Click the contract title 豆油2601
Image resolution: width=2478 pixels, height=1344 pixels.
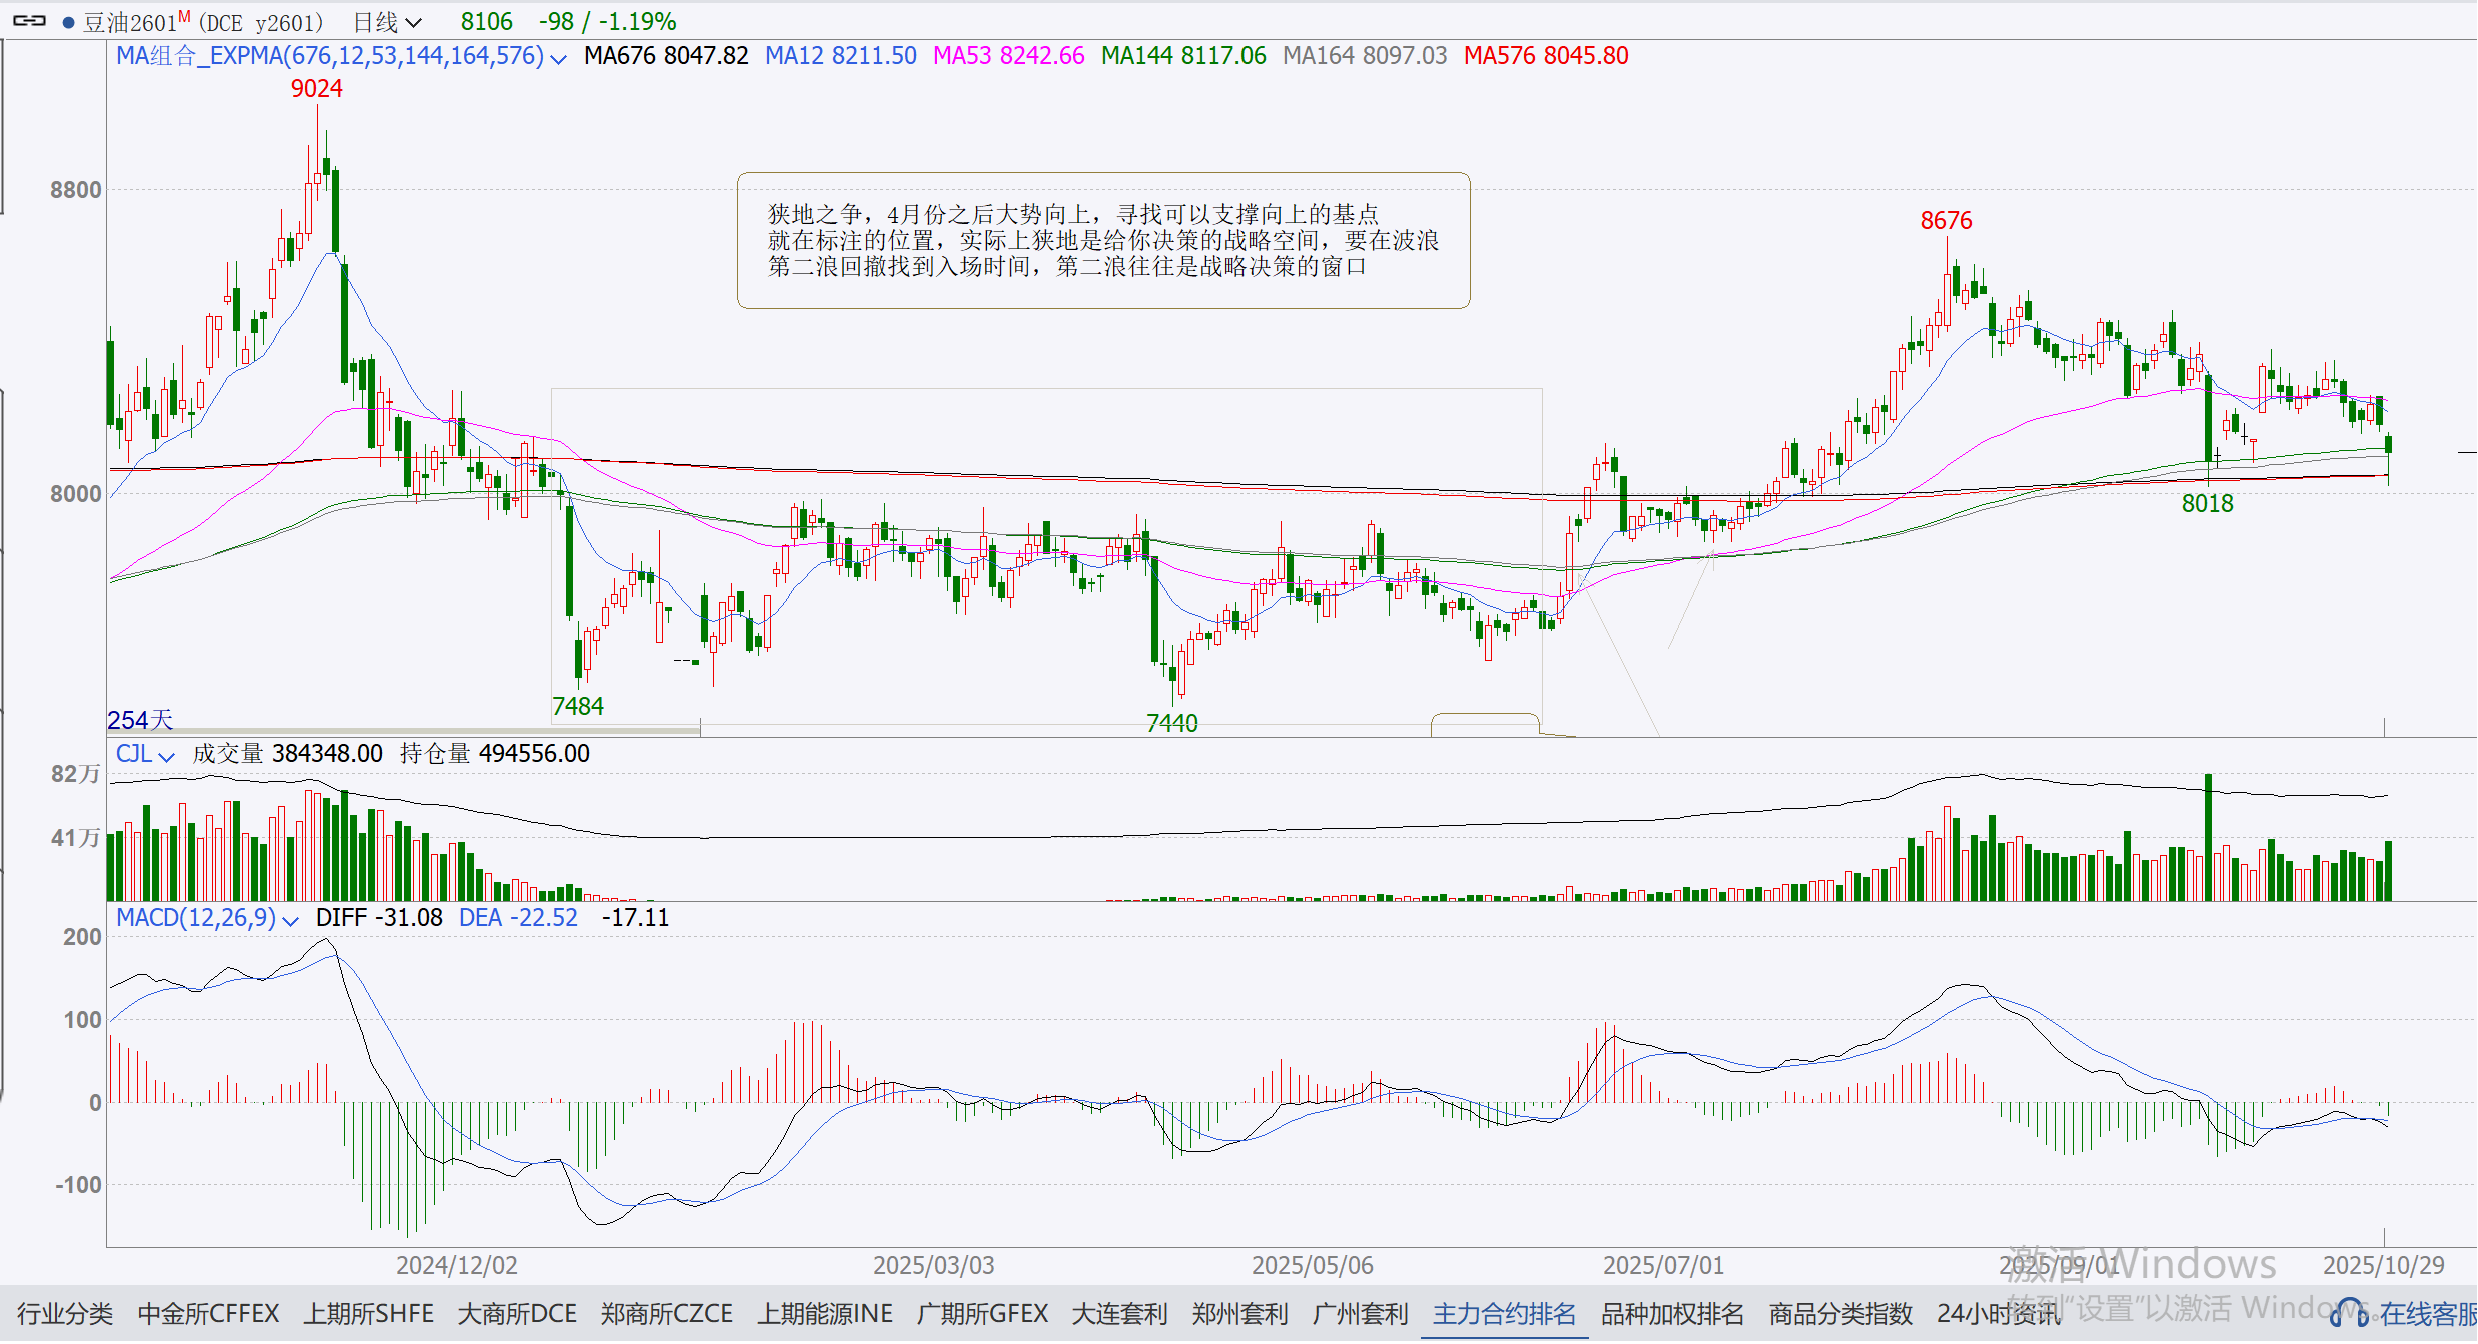130,21
